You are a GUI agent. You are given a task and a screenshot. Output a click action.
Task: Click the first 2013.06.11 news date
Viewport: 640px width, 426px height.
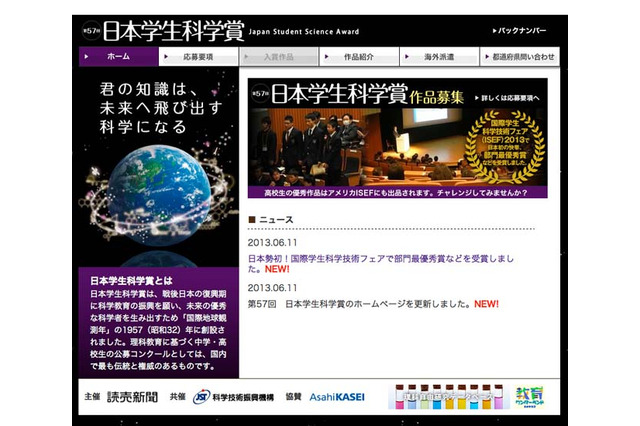tap(272, 243)
